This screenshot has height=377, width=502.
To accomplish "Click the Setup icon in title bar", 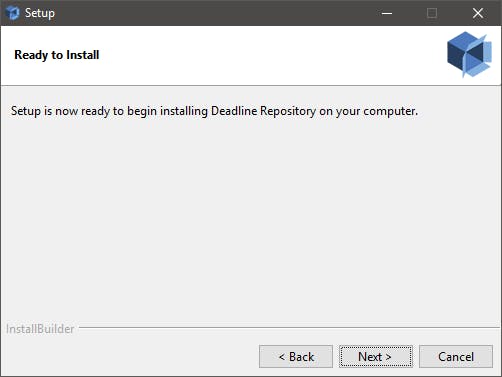I will (x=13, y=13).
